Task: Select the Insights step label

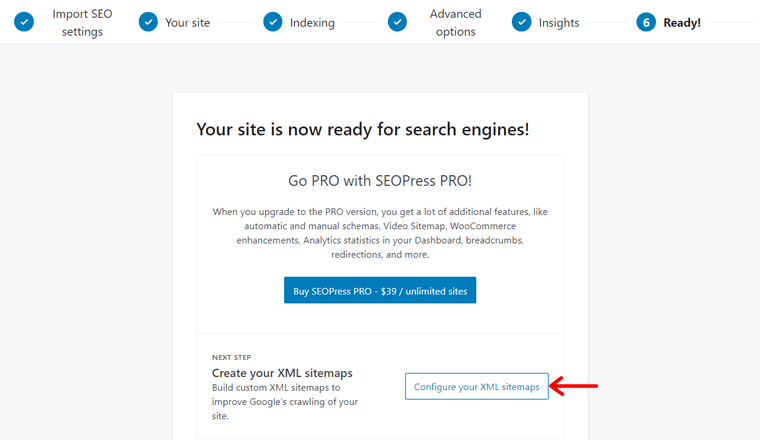Action: [559, 23]
